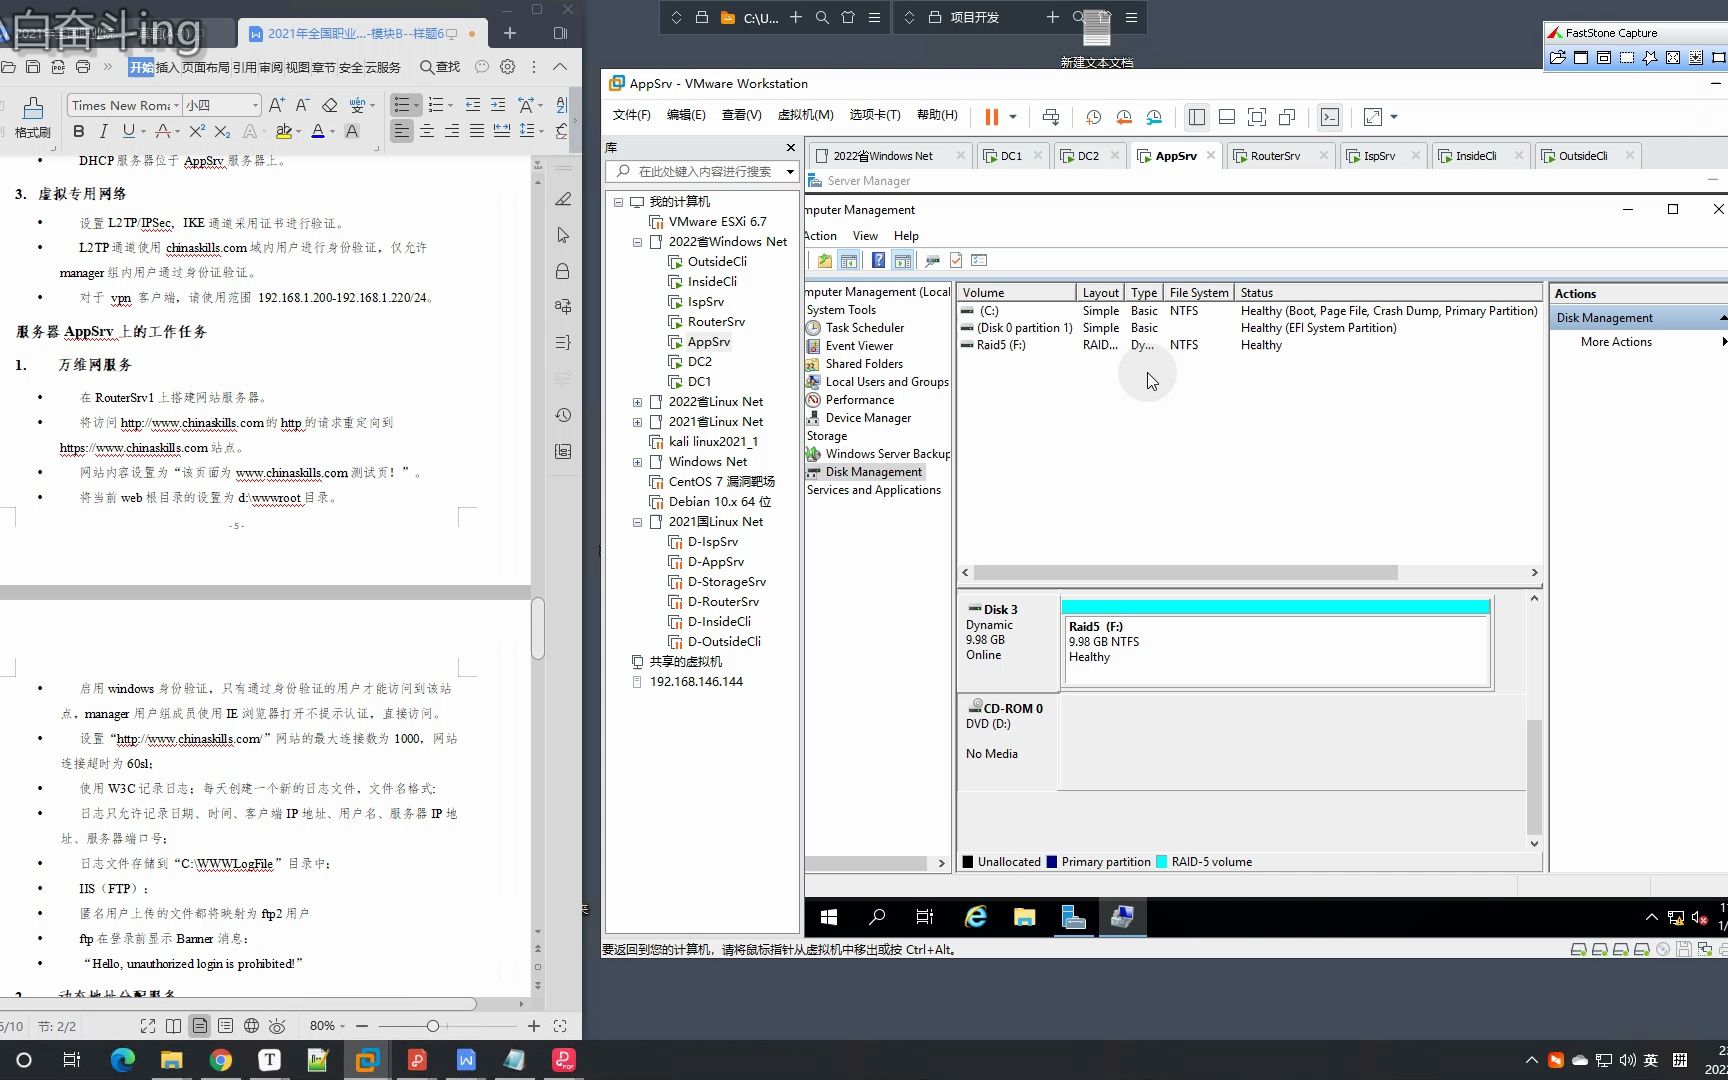This screenshot has width=1728, height=1080.
Task: Open the 选项卡(T) menu in VMware
Action: (x=875, y=115)
